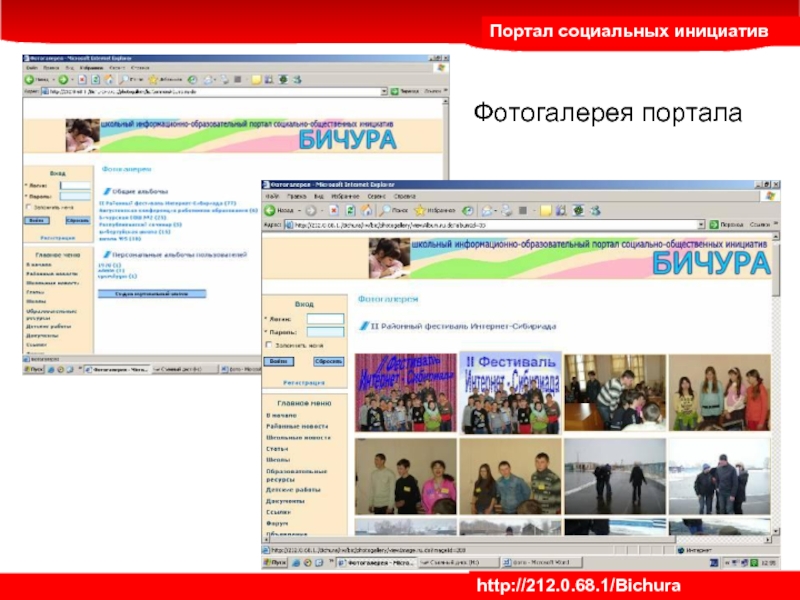This screenshot has height=600, width=800.
Task: Click the 'Войти' button in the front window
Action: (279, 361)
